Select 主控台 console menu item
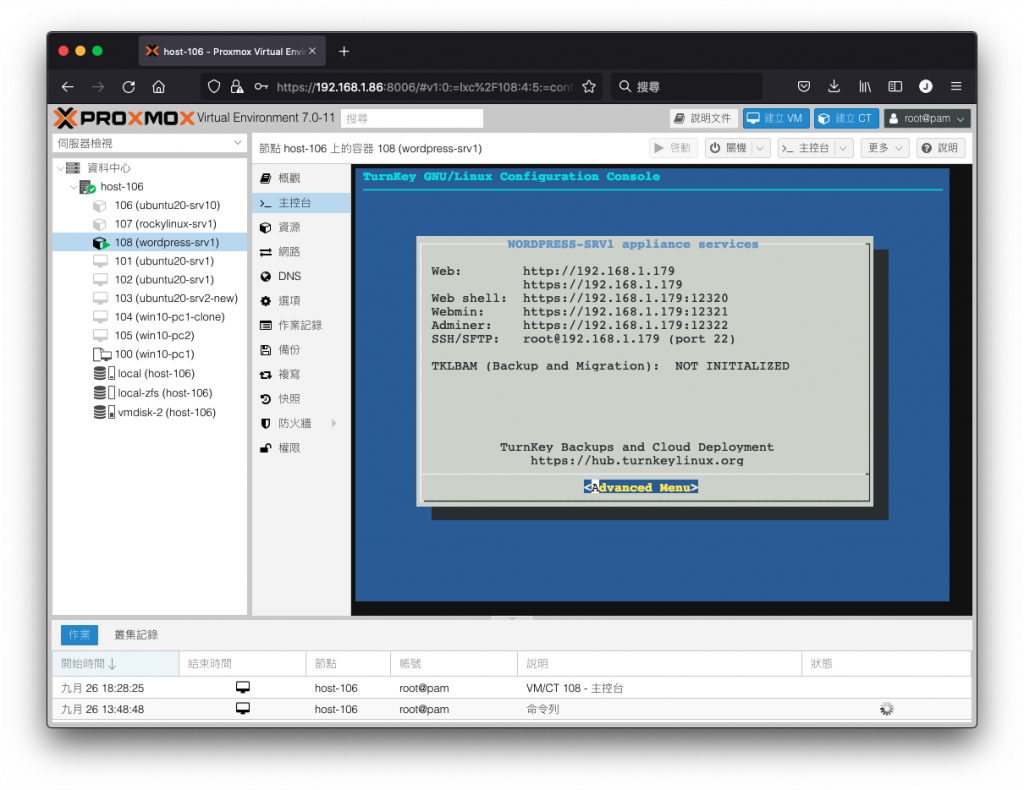This screenshot has width=1024, height=790. 301,203
